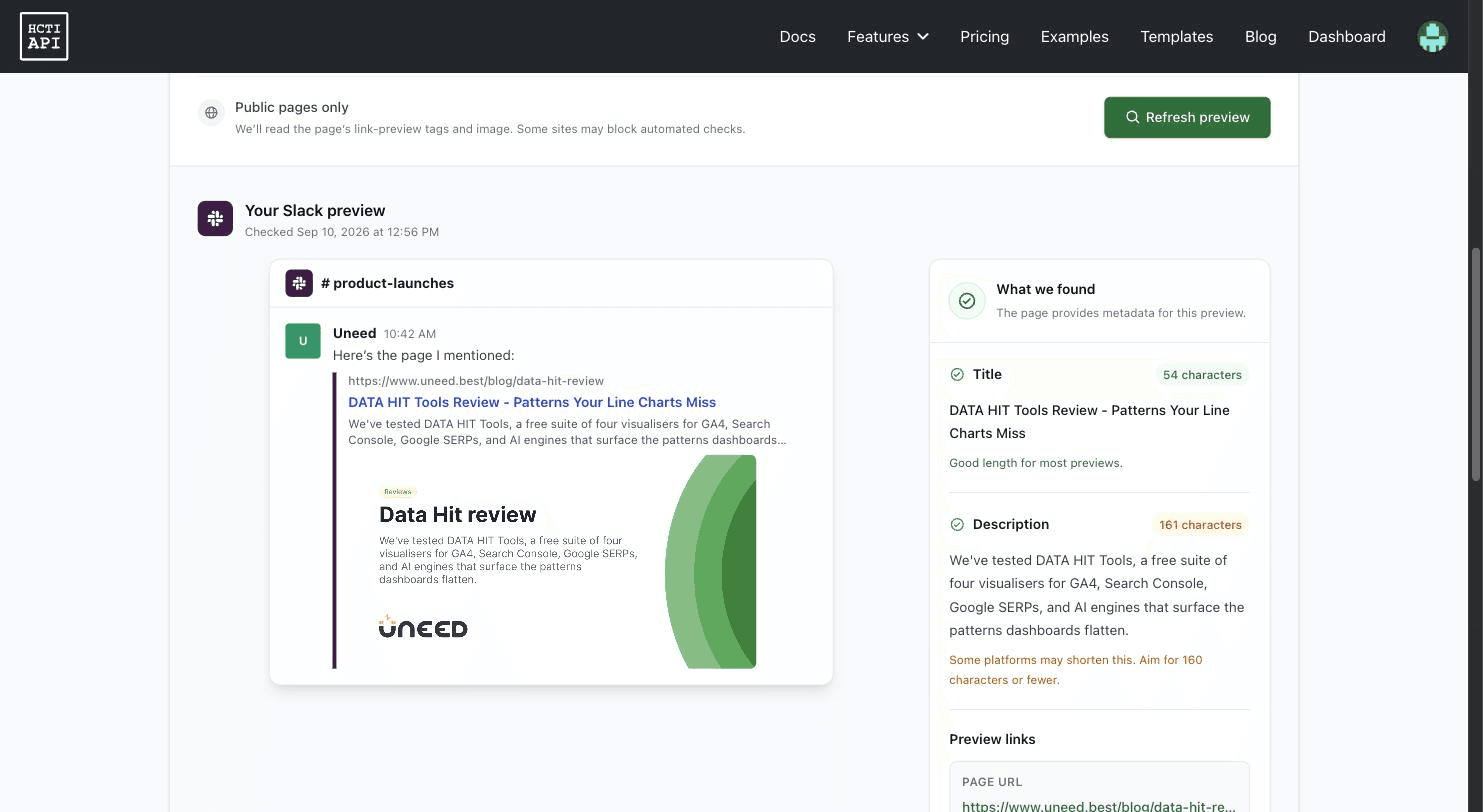
Task: Click the Here's the page I mentioned message
Action: click(424, 355)
